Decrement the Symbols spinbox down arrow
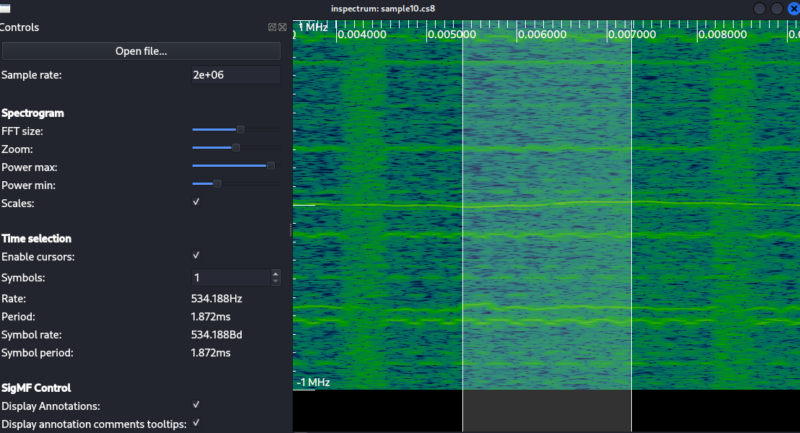The width and height of the screenshot is (800, 433). click(276, 281)
